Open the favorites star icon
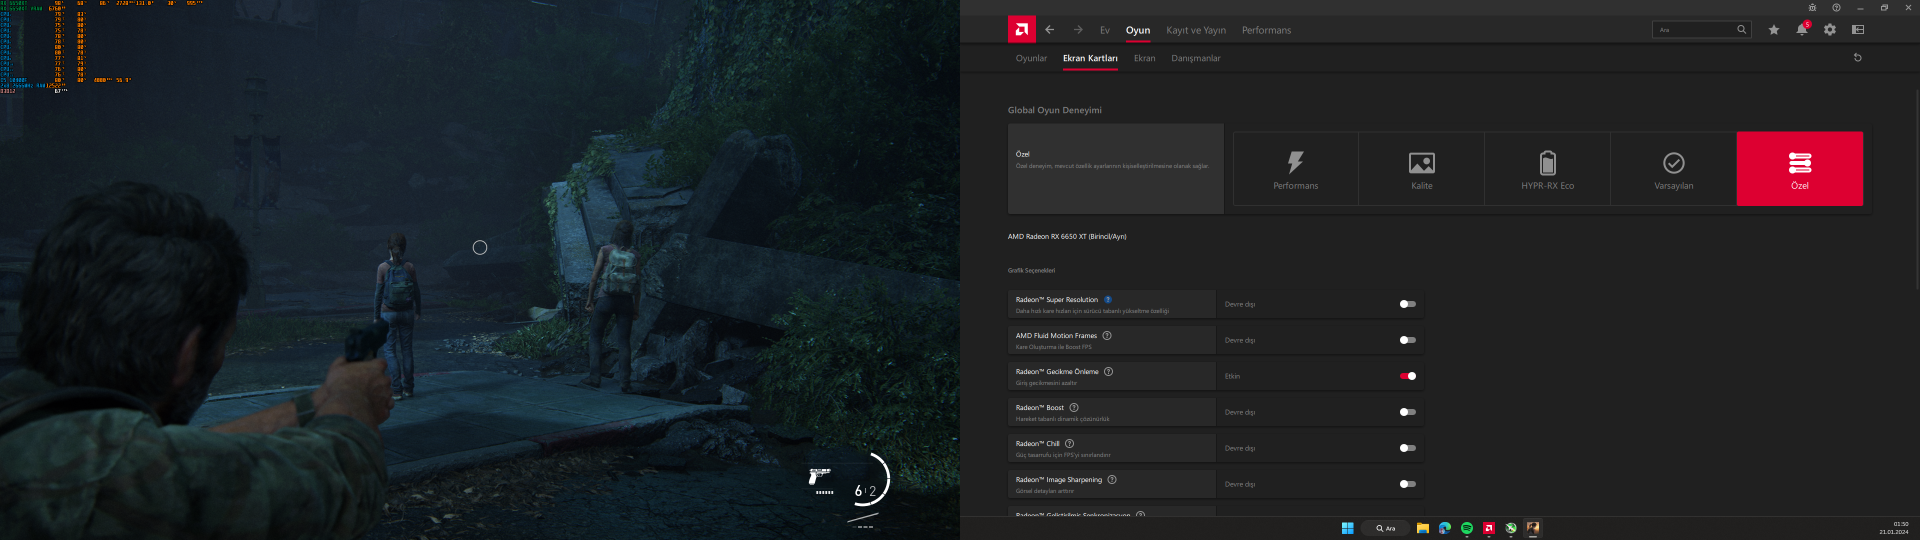The width and height of the screenshot is (1920, 540). (1774, 30)
